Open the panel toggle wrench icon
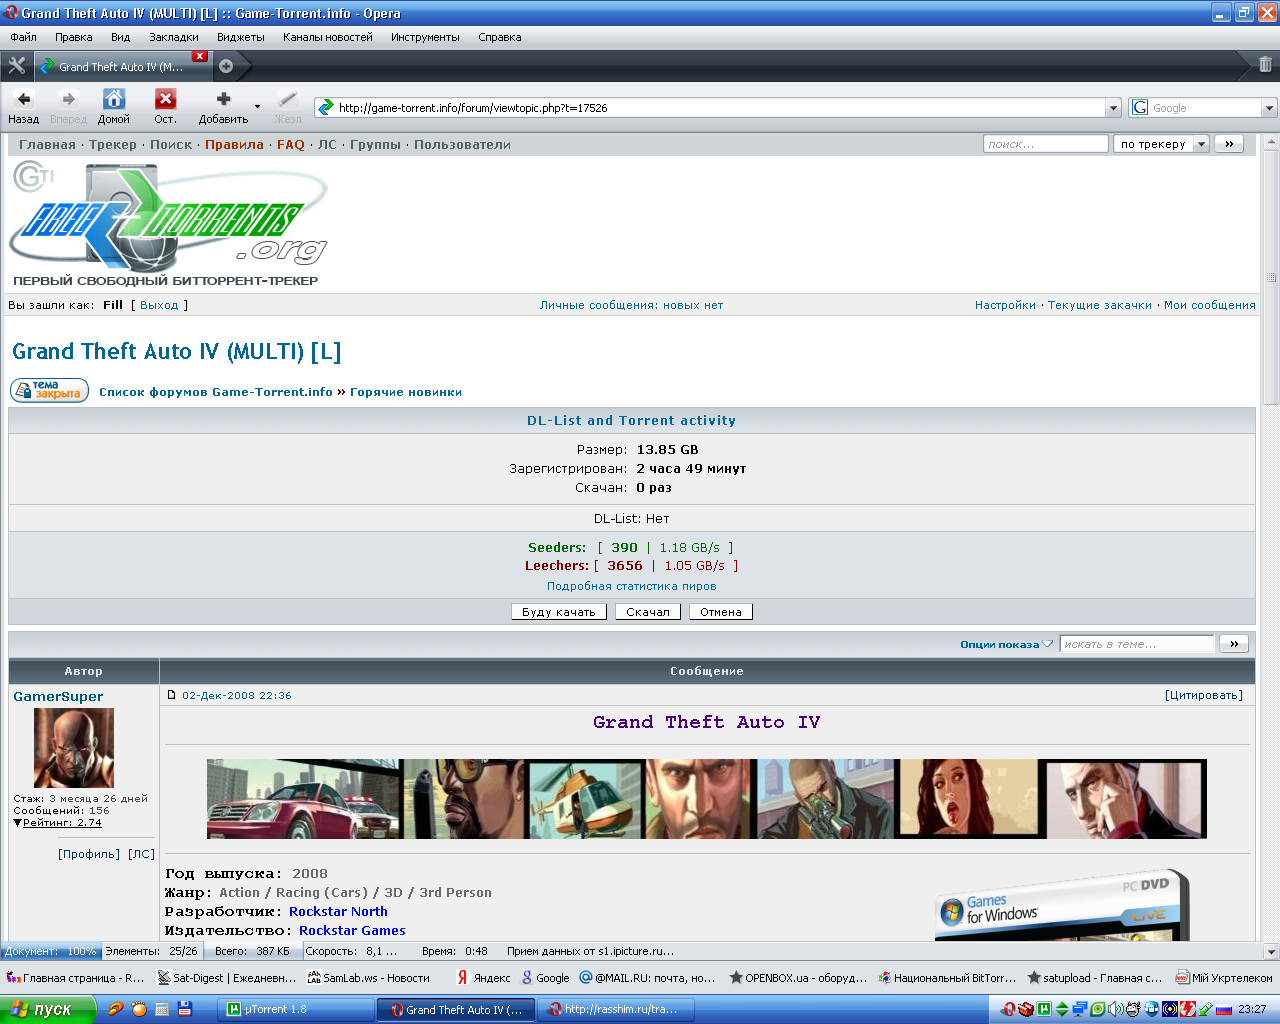1280x1024 pixels. (x=17, y=66)
